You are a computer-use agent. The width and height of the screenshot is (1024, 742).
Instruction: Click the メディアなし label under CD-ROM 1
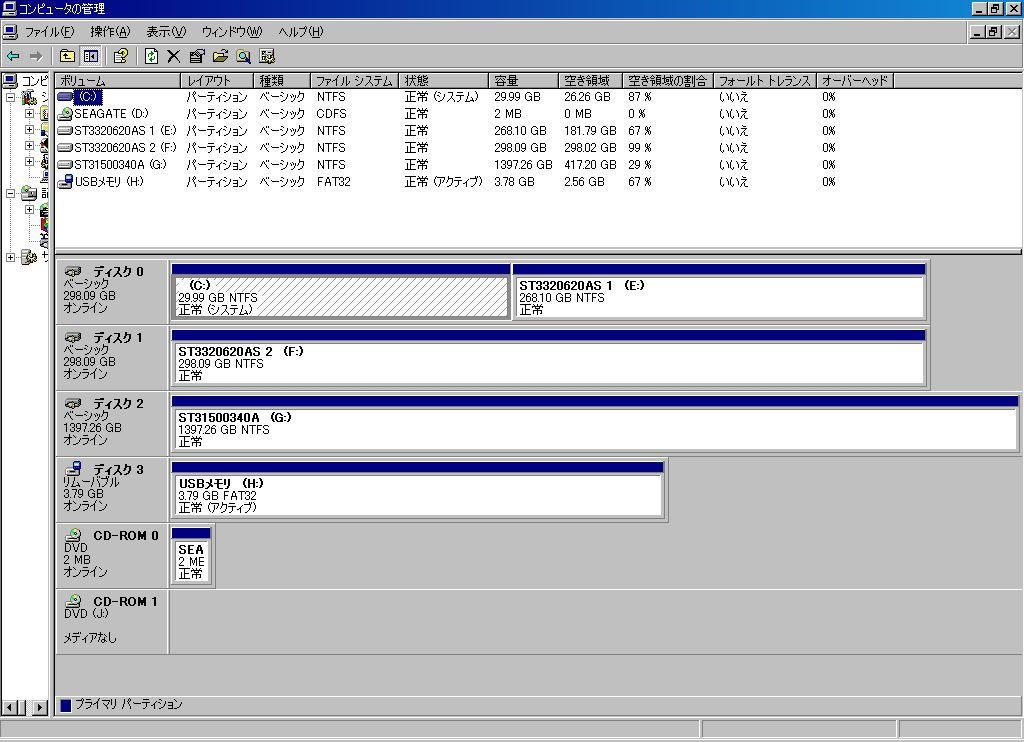[x=89, y=637]
